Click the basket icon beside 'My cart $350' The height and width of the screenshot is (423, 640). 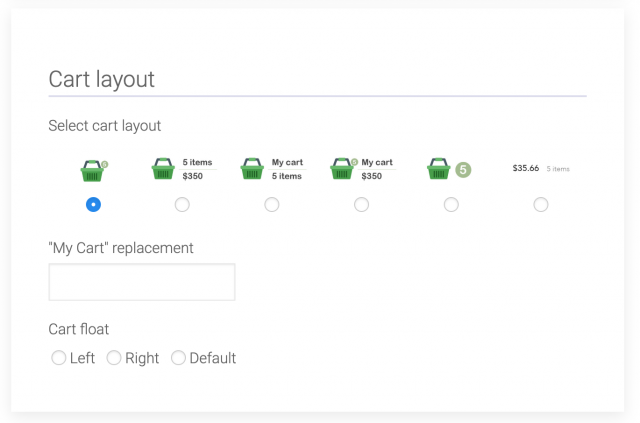tap(343, 170)
